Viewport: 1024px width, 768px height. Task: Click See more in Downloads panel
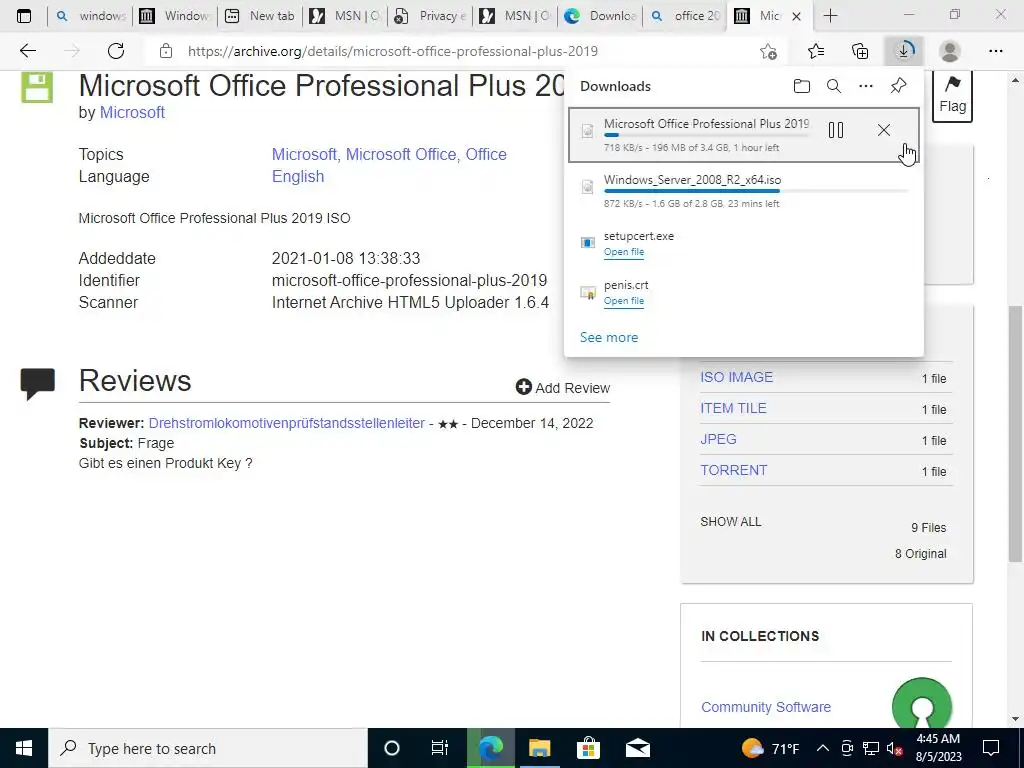tap(609, 338)
